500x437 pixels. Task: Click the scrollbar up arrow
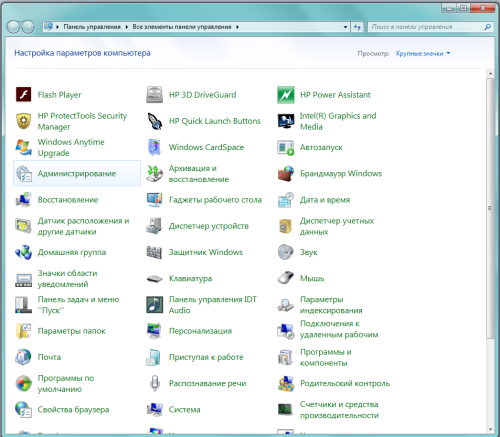490,73
